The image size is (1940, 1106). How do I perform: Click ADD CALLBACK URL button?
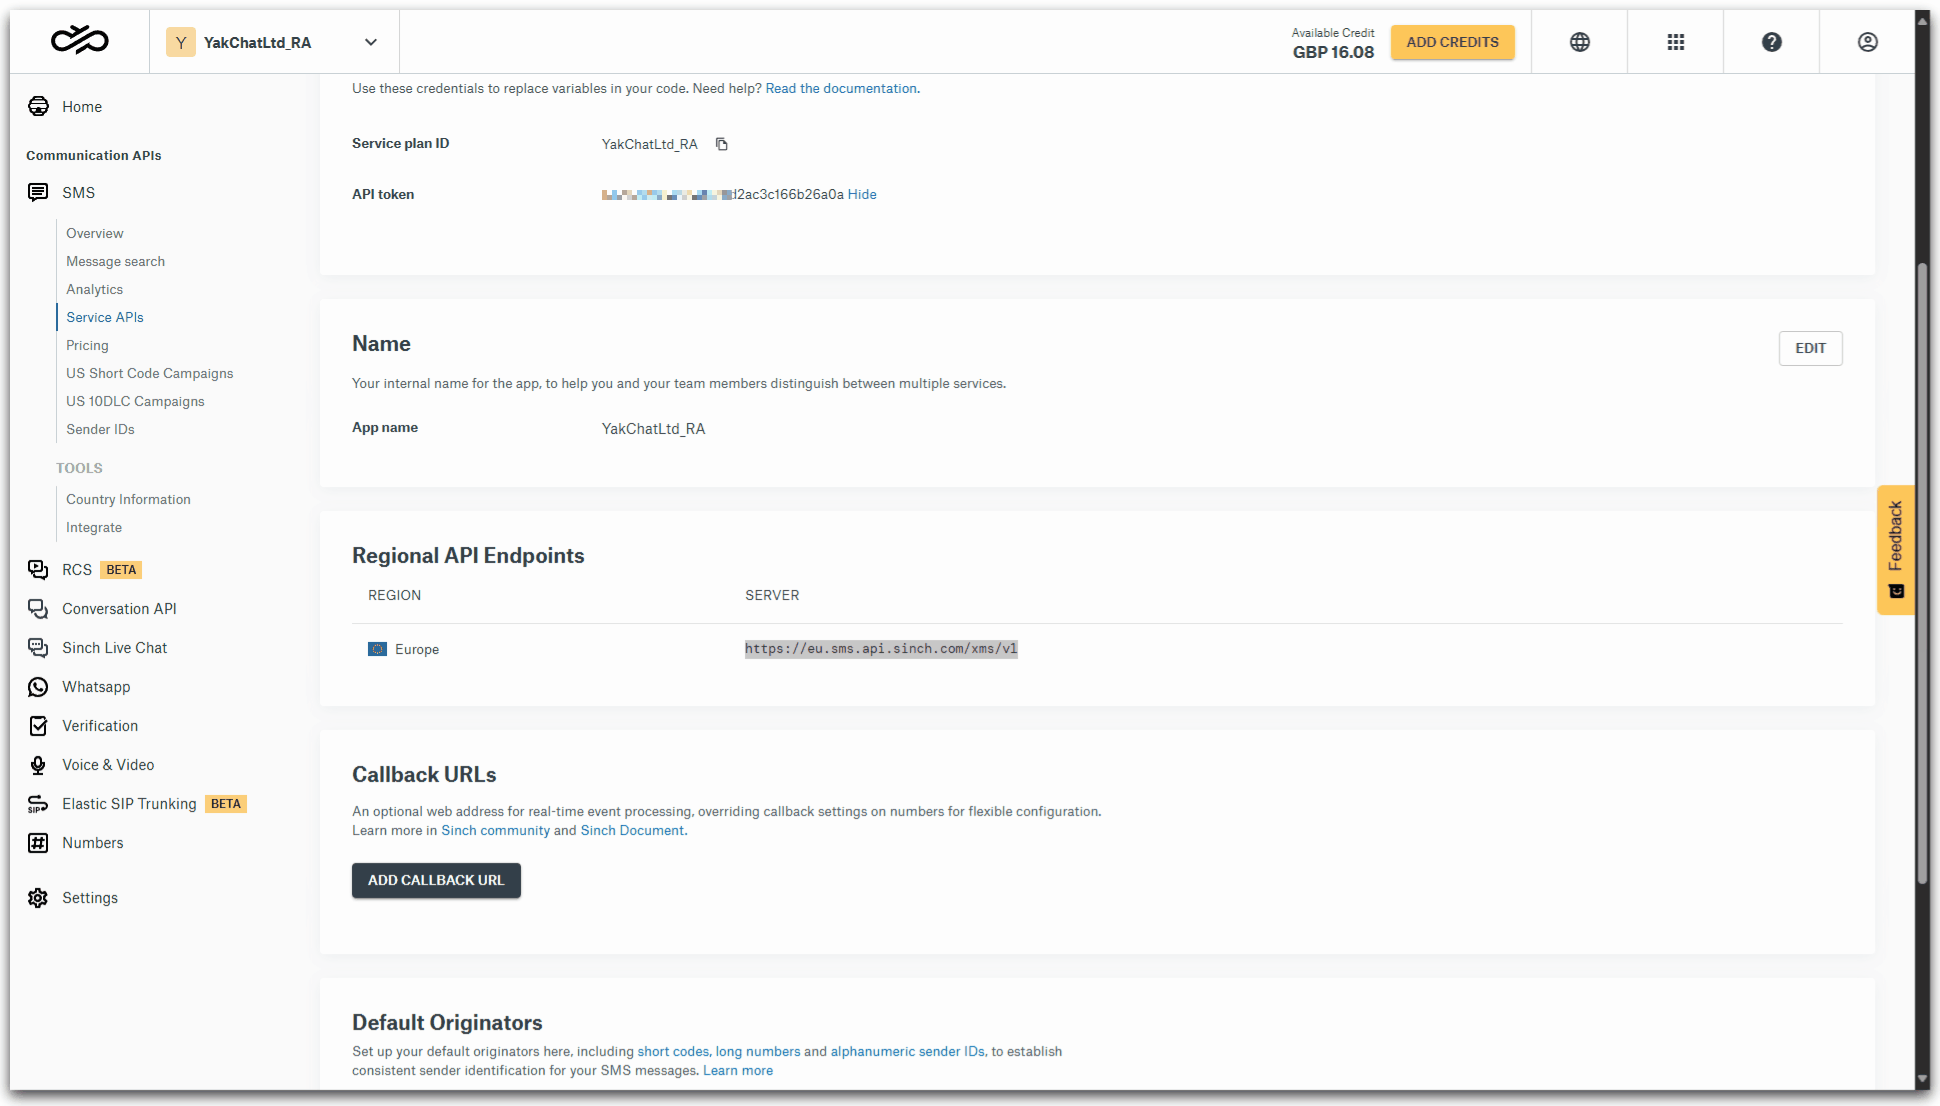pos(436,879)
